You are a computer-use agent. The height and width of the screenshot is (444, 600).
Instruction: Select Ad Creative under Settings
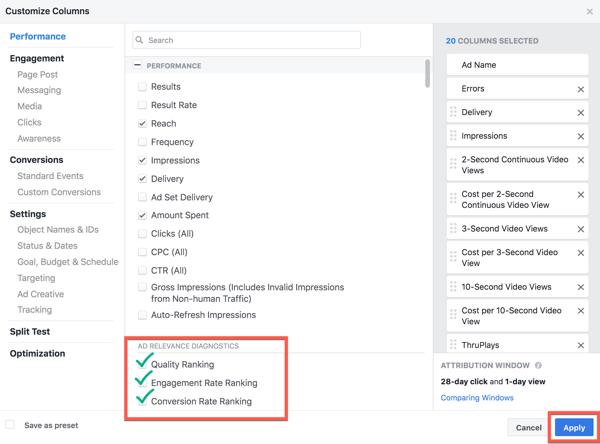41,294
